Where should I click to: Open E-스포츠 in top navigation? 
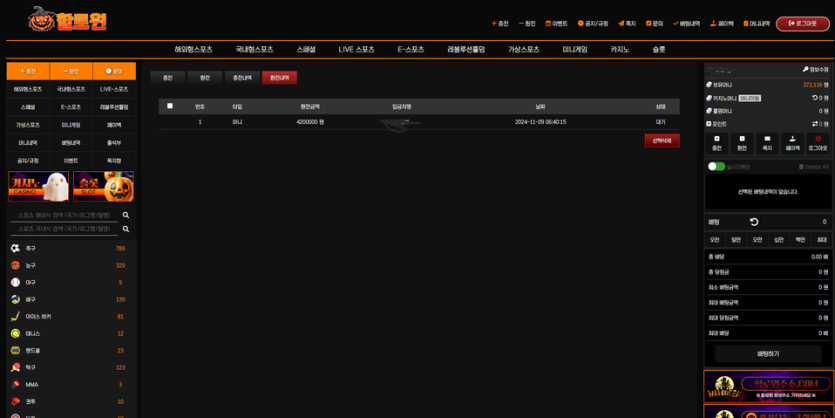[411, 50]
